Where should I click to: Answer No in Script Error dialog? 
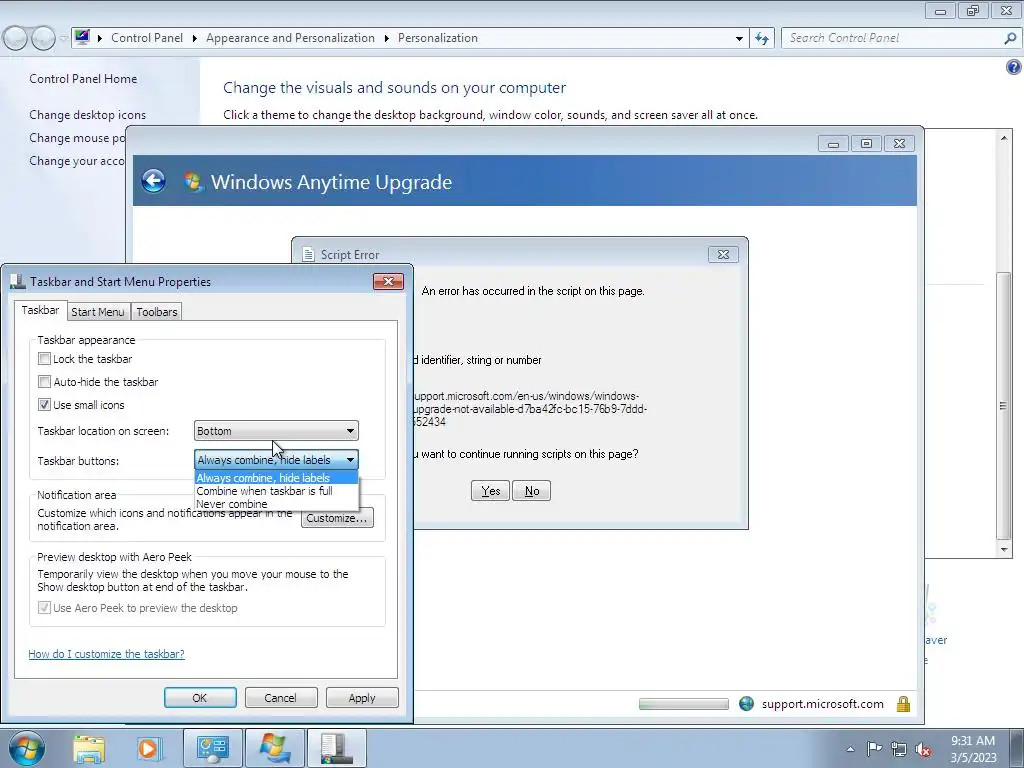click(532, 490)
